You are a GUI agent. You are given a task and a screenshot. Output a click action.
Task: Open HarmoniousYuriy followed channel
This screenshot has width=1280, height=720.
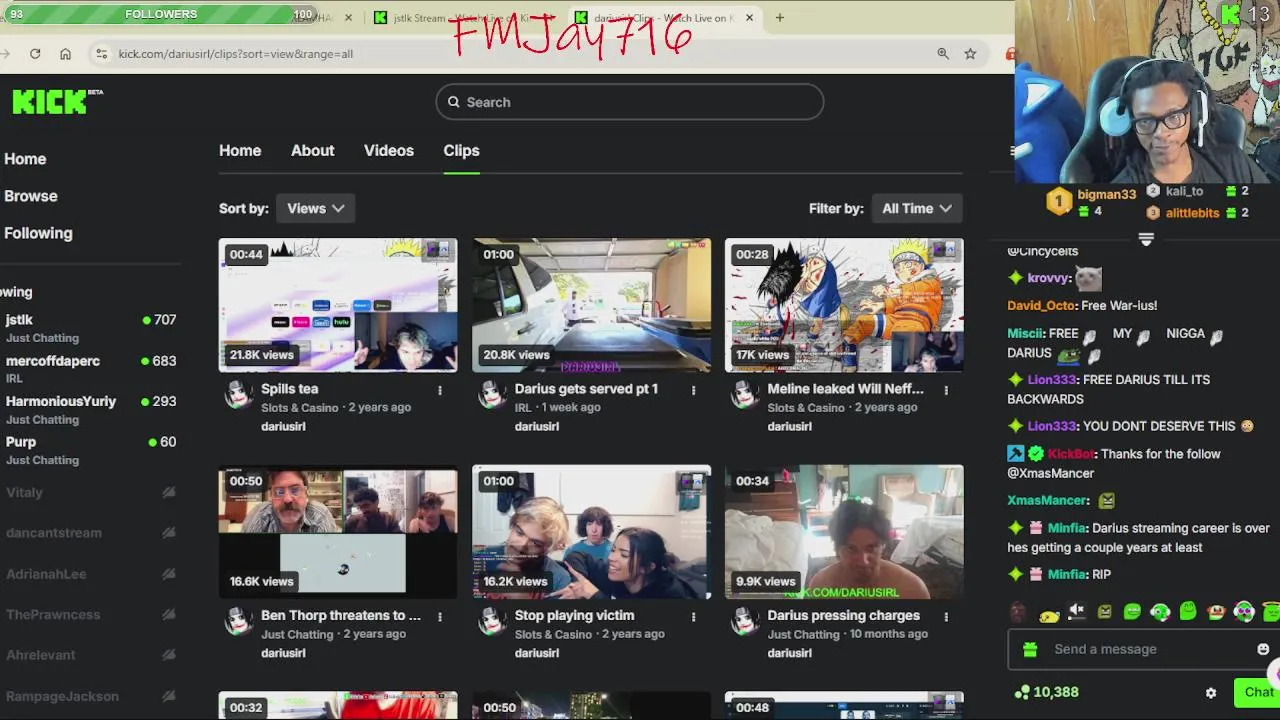[90, 409]
